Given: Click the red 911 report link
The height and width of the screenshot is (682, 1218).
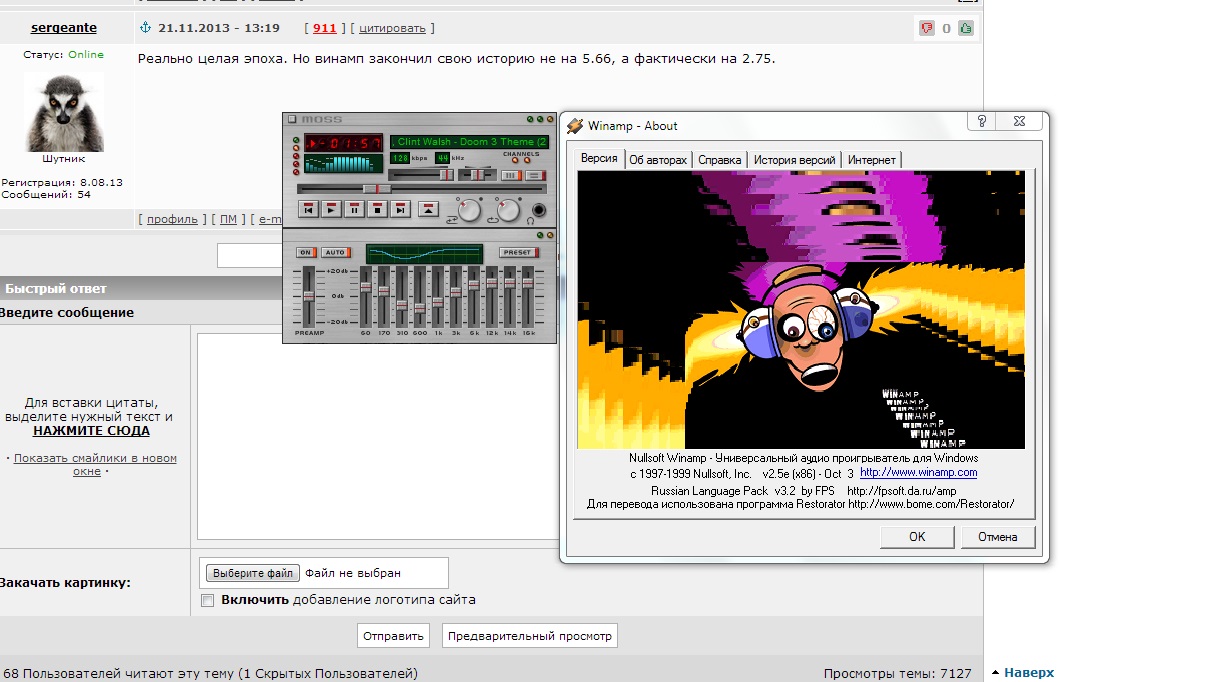Looking at the screenshot, I should tap(324, 28).
